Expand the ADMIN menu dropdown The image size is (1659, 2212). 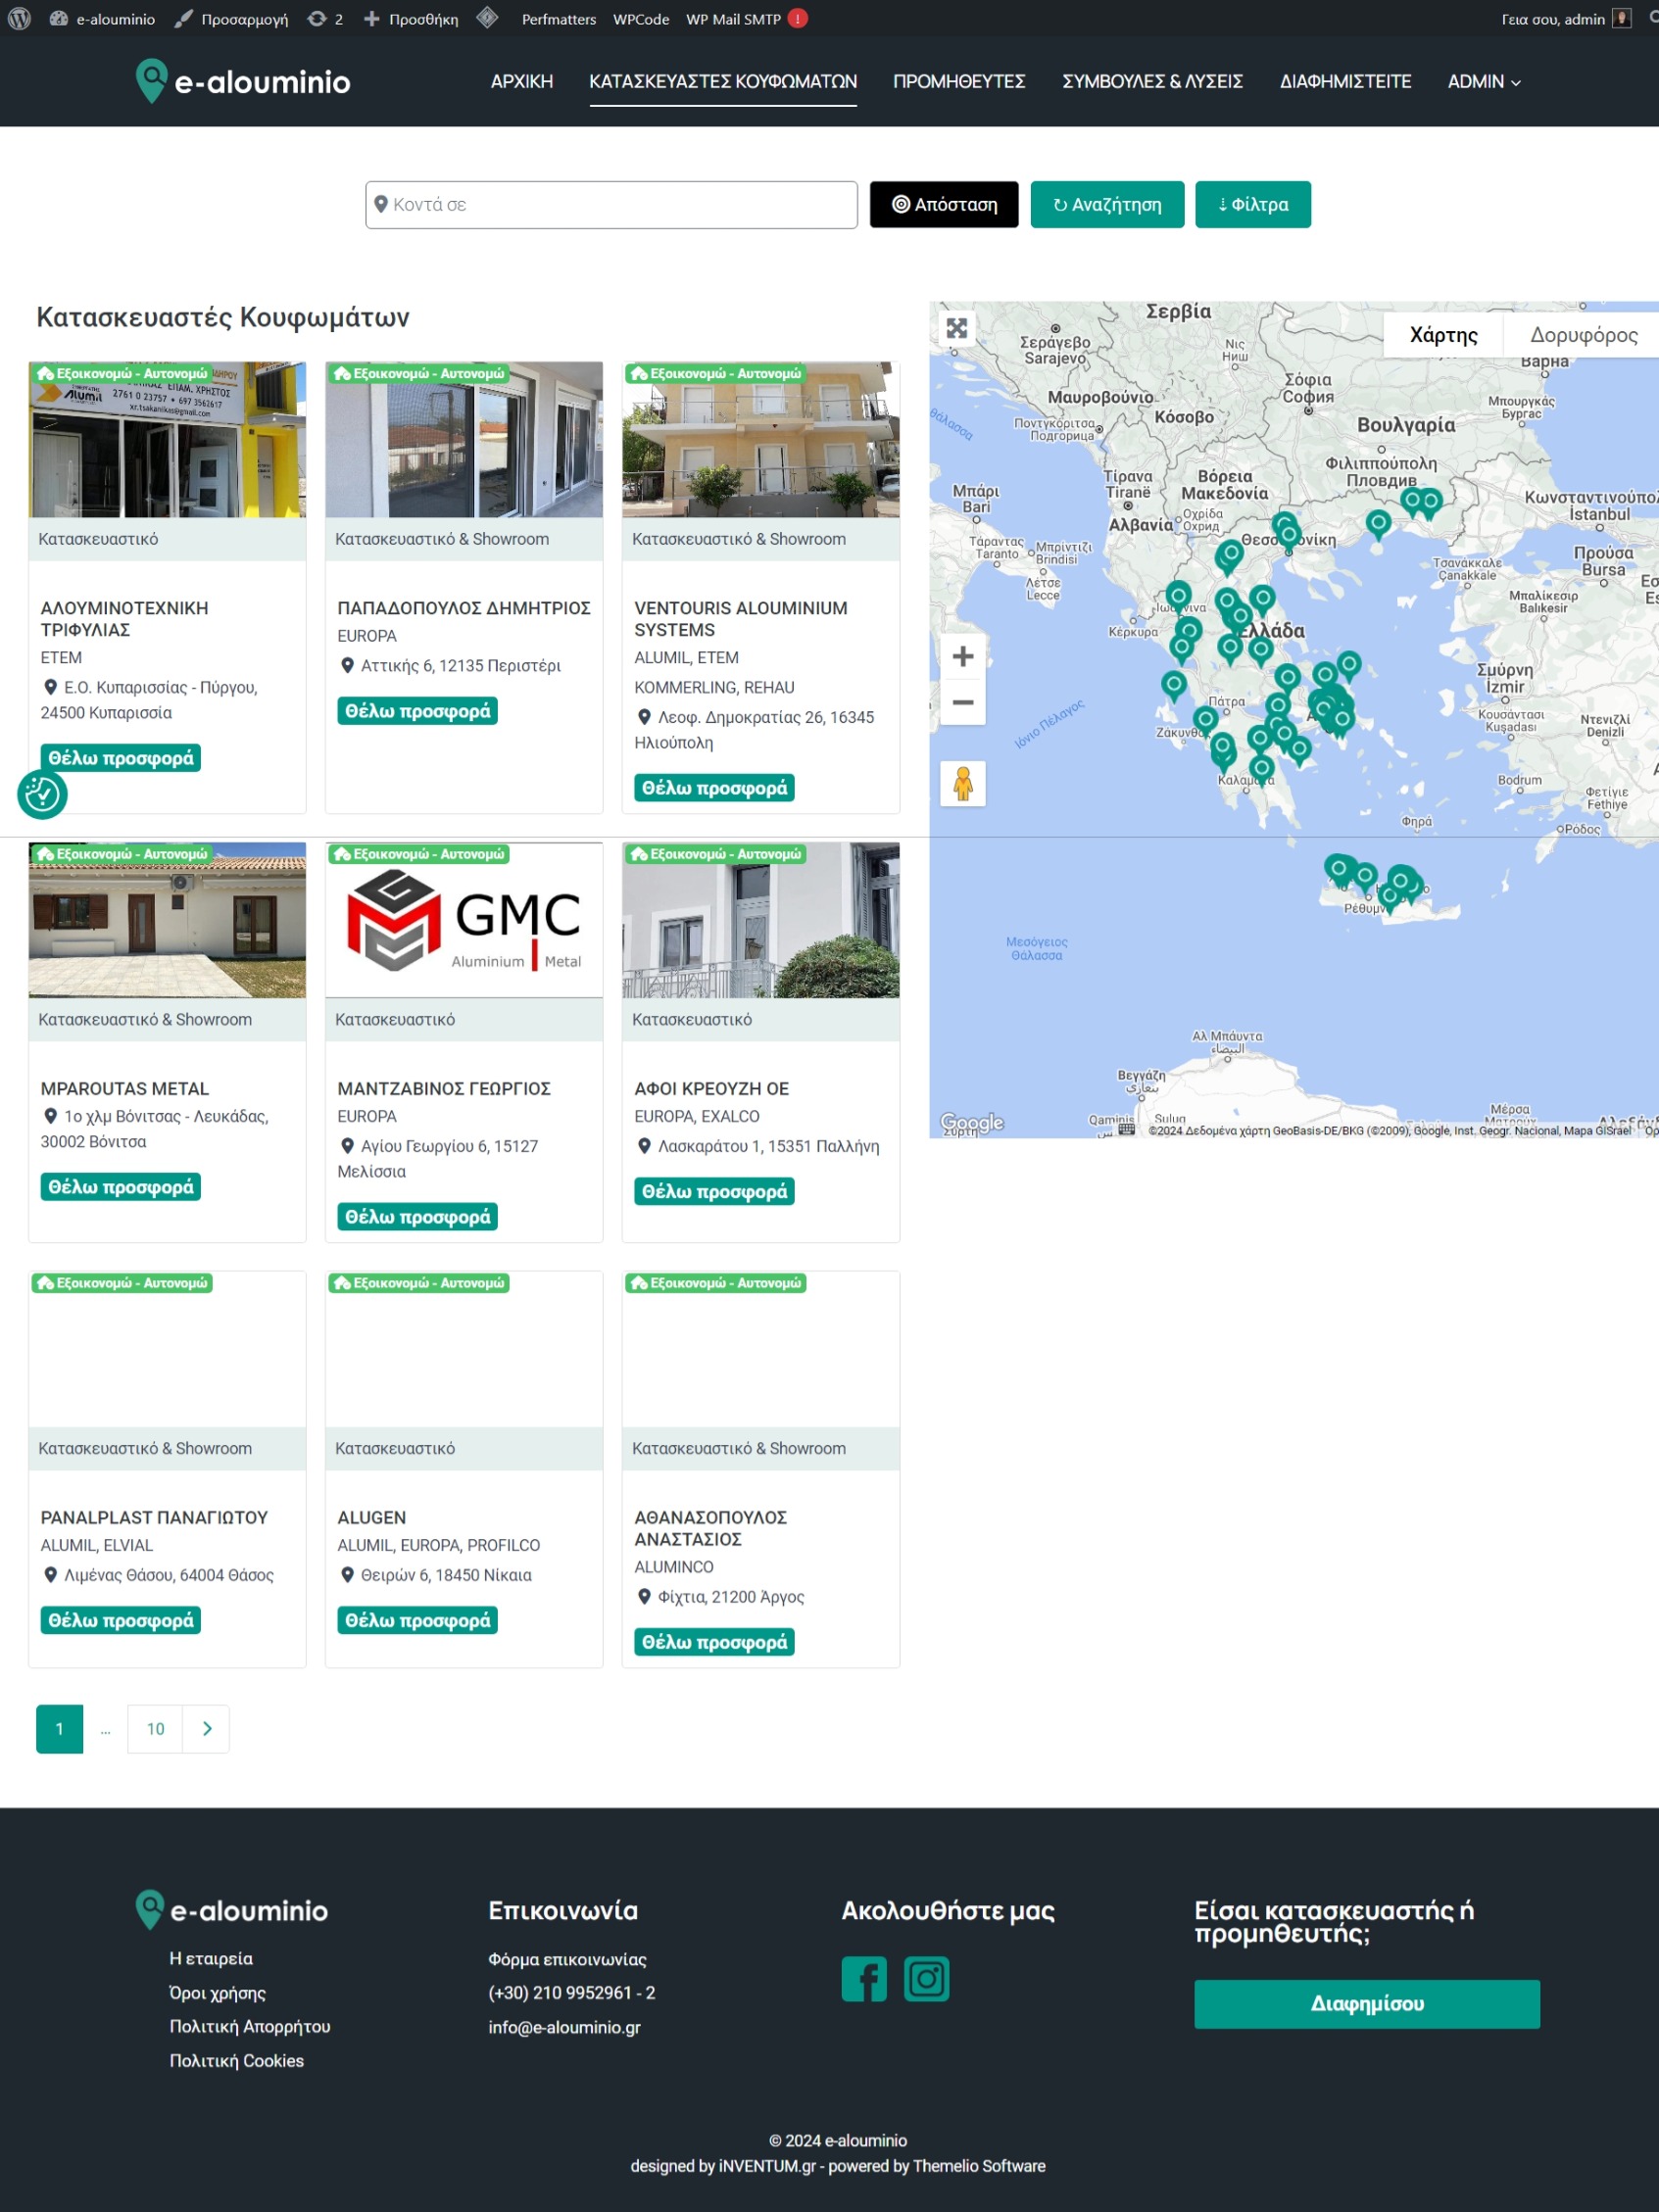click(1484, 82)
